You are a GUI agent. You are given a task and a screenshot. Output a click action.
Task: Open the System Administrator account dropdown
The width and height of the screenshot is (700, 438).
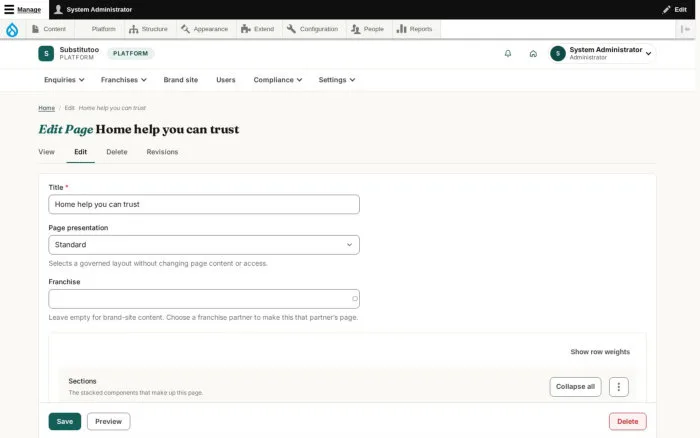(x=602, y=54)
